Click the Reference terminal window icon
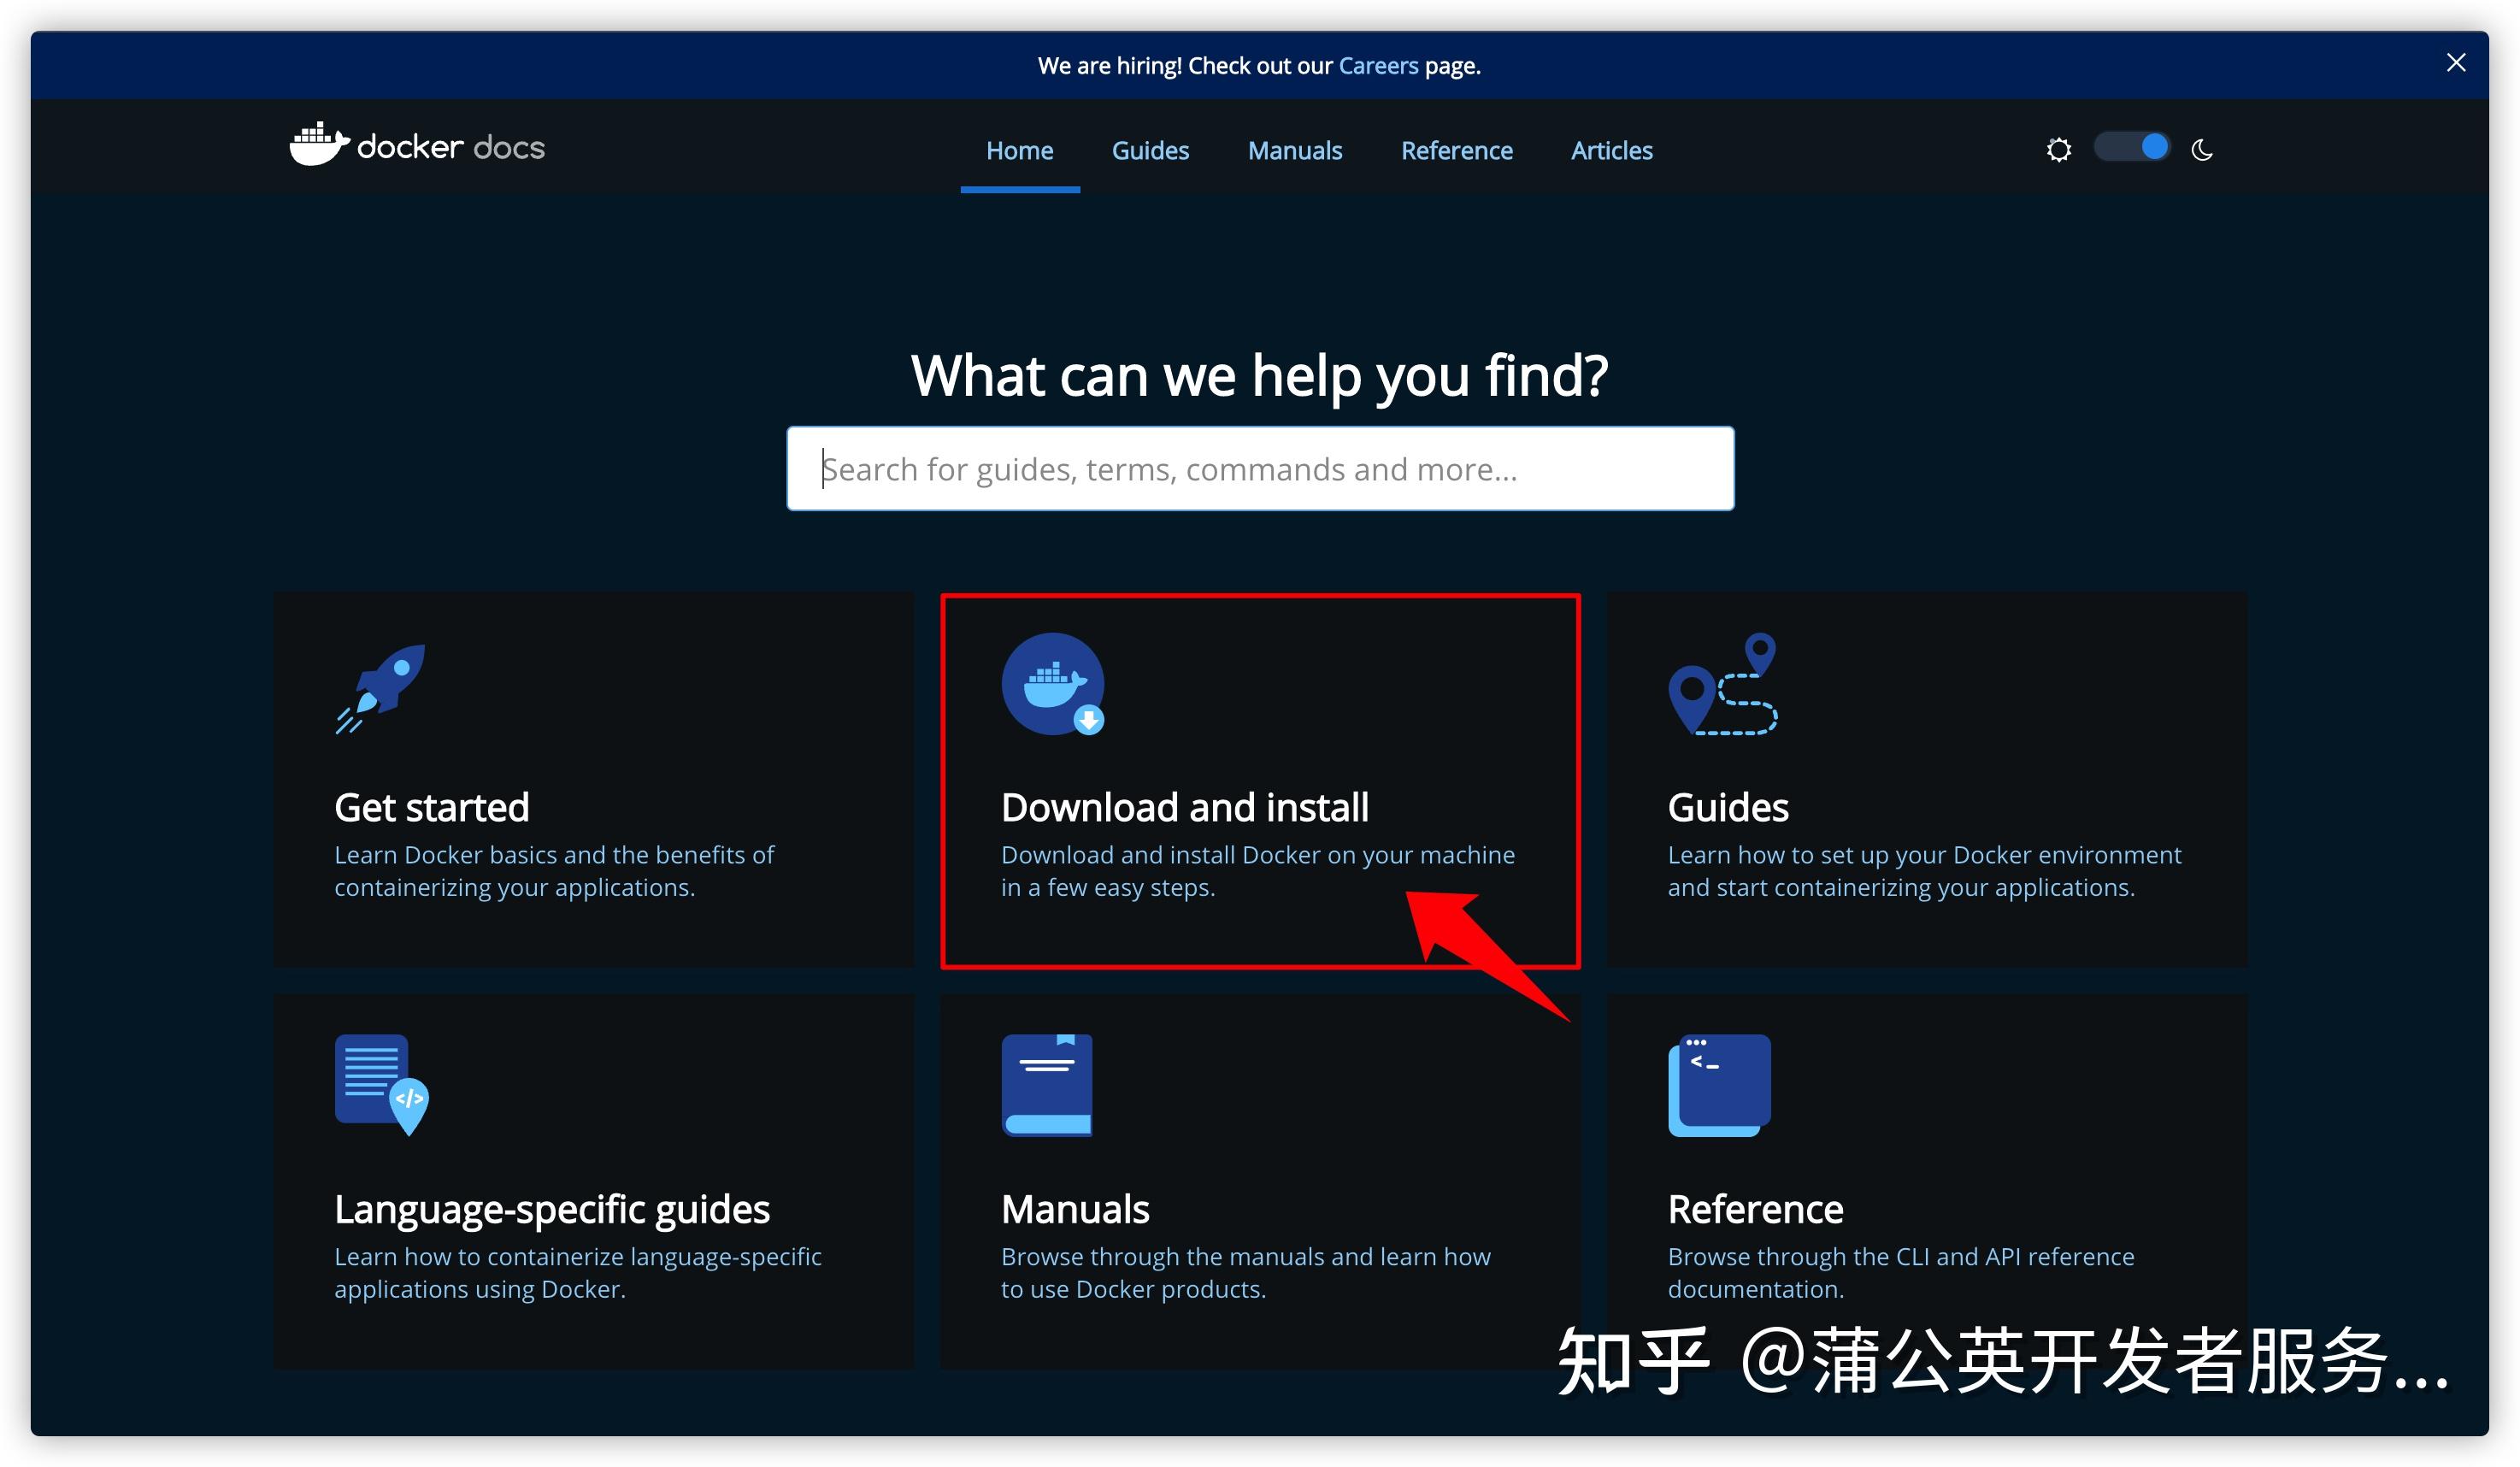 pos(1719,1085)
